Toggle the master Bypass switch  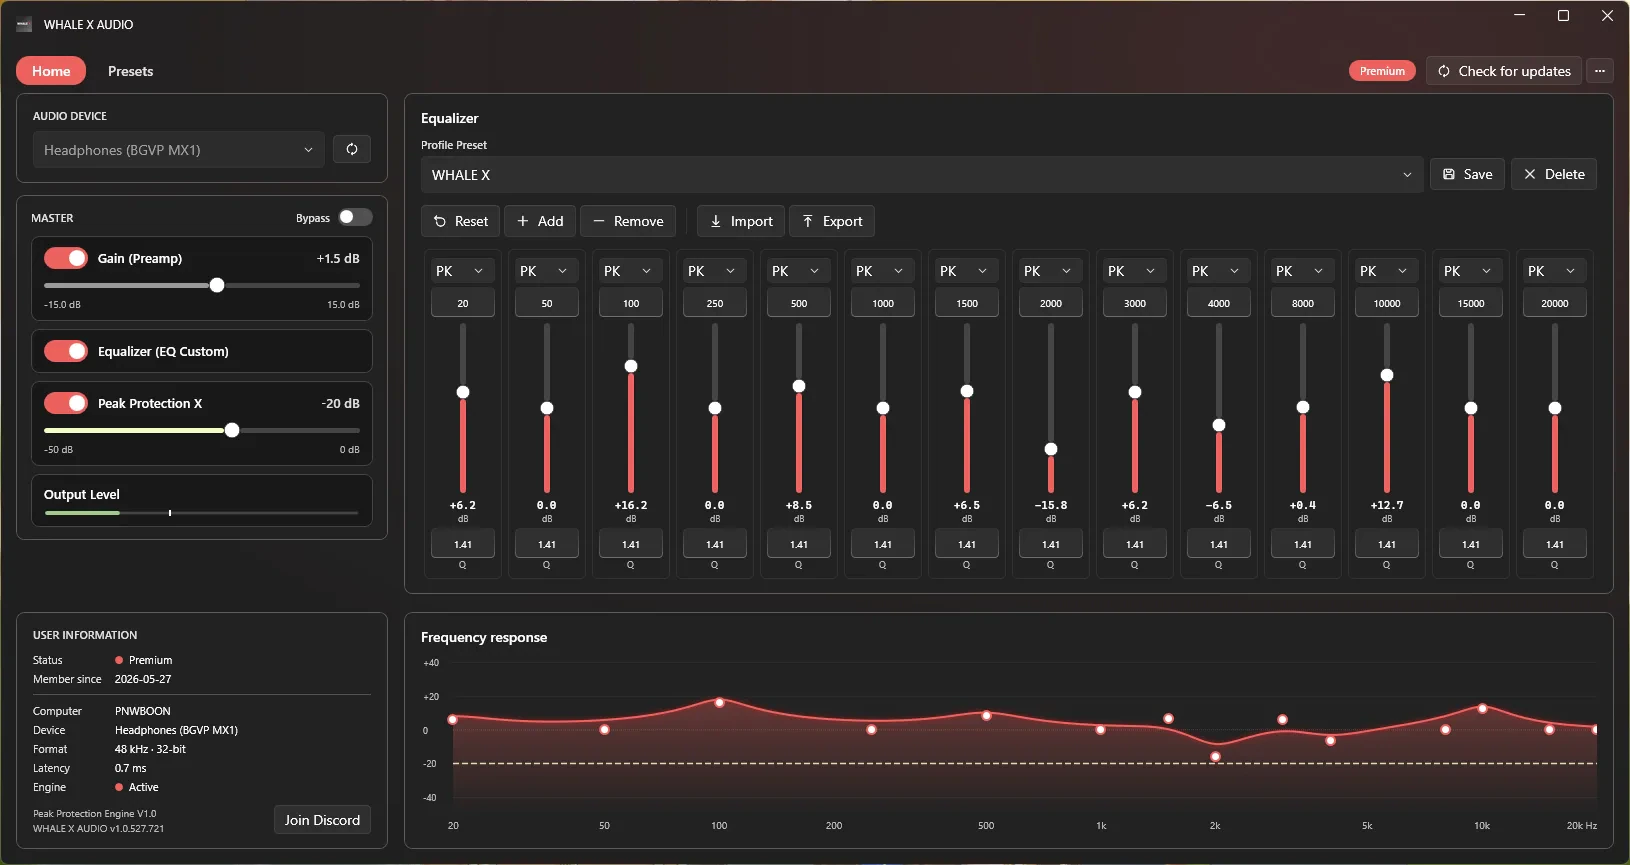(x=355, y=217)
